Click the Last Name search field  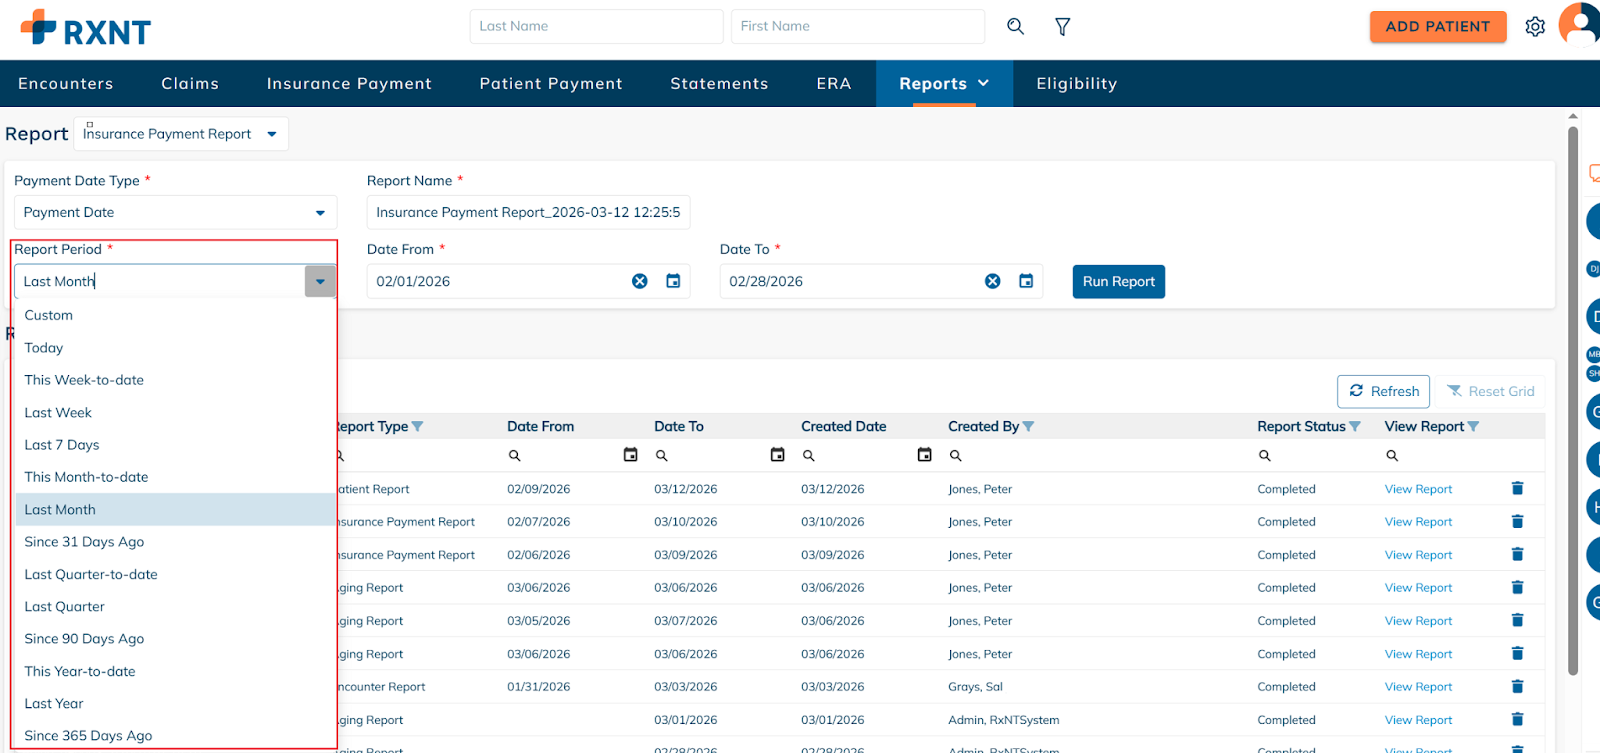[596, 27]
